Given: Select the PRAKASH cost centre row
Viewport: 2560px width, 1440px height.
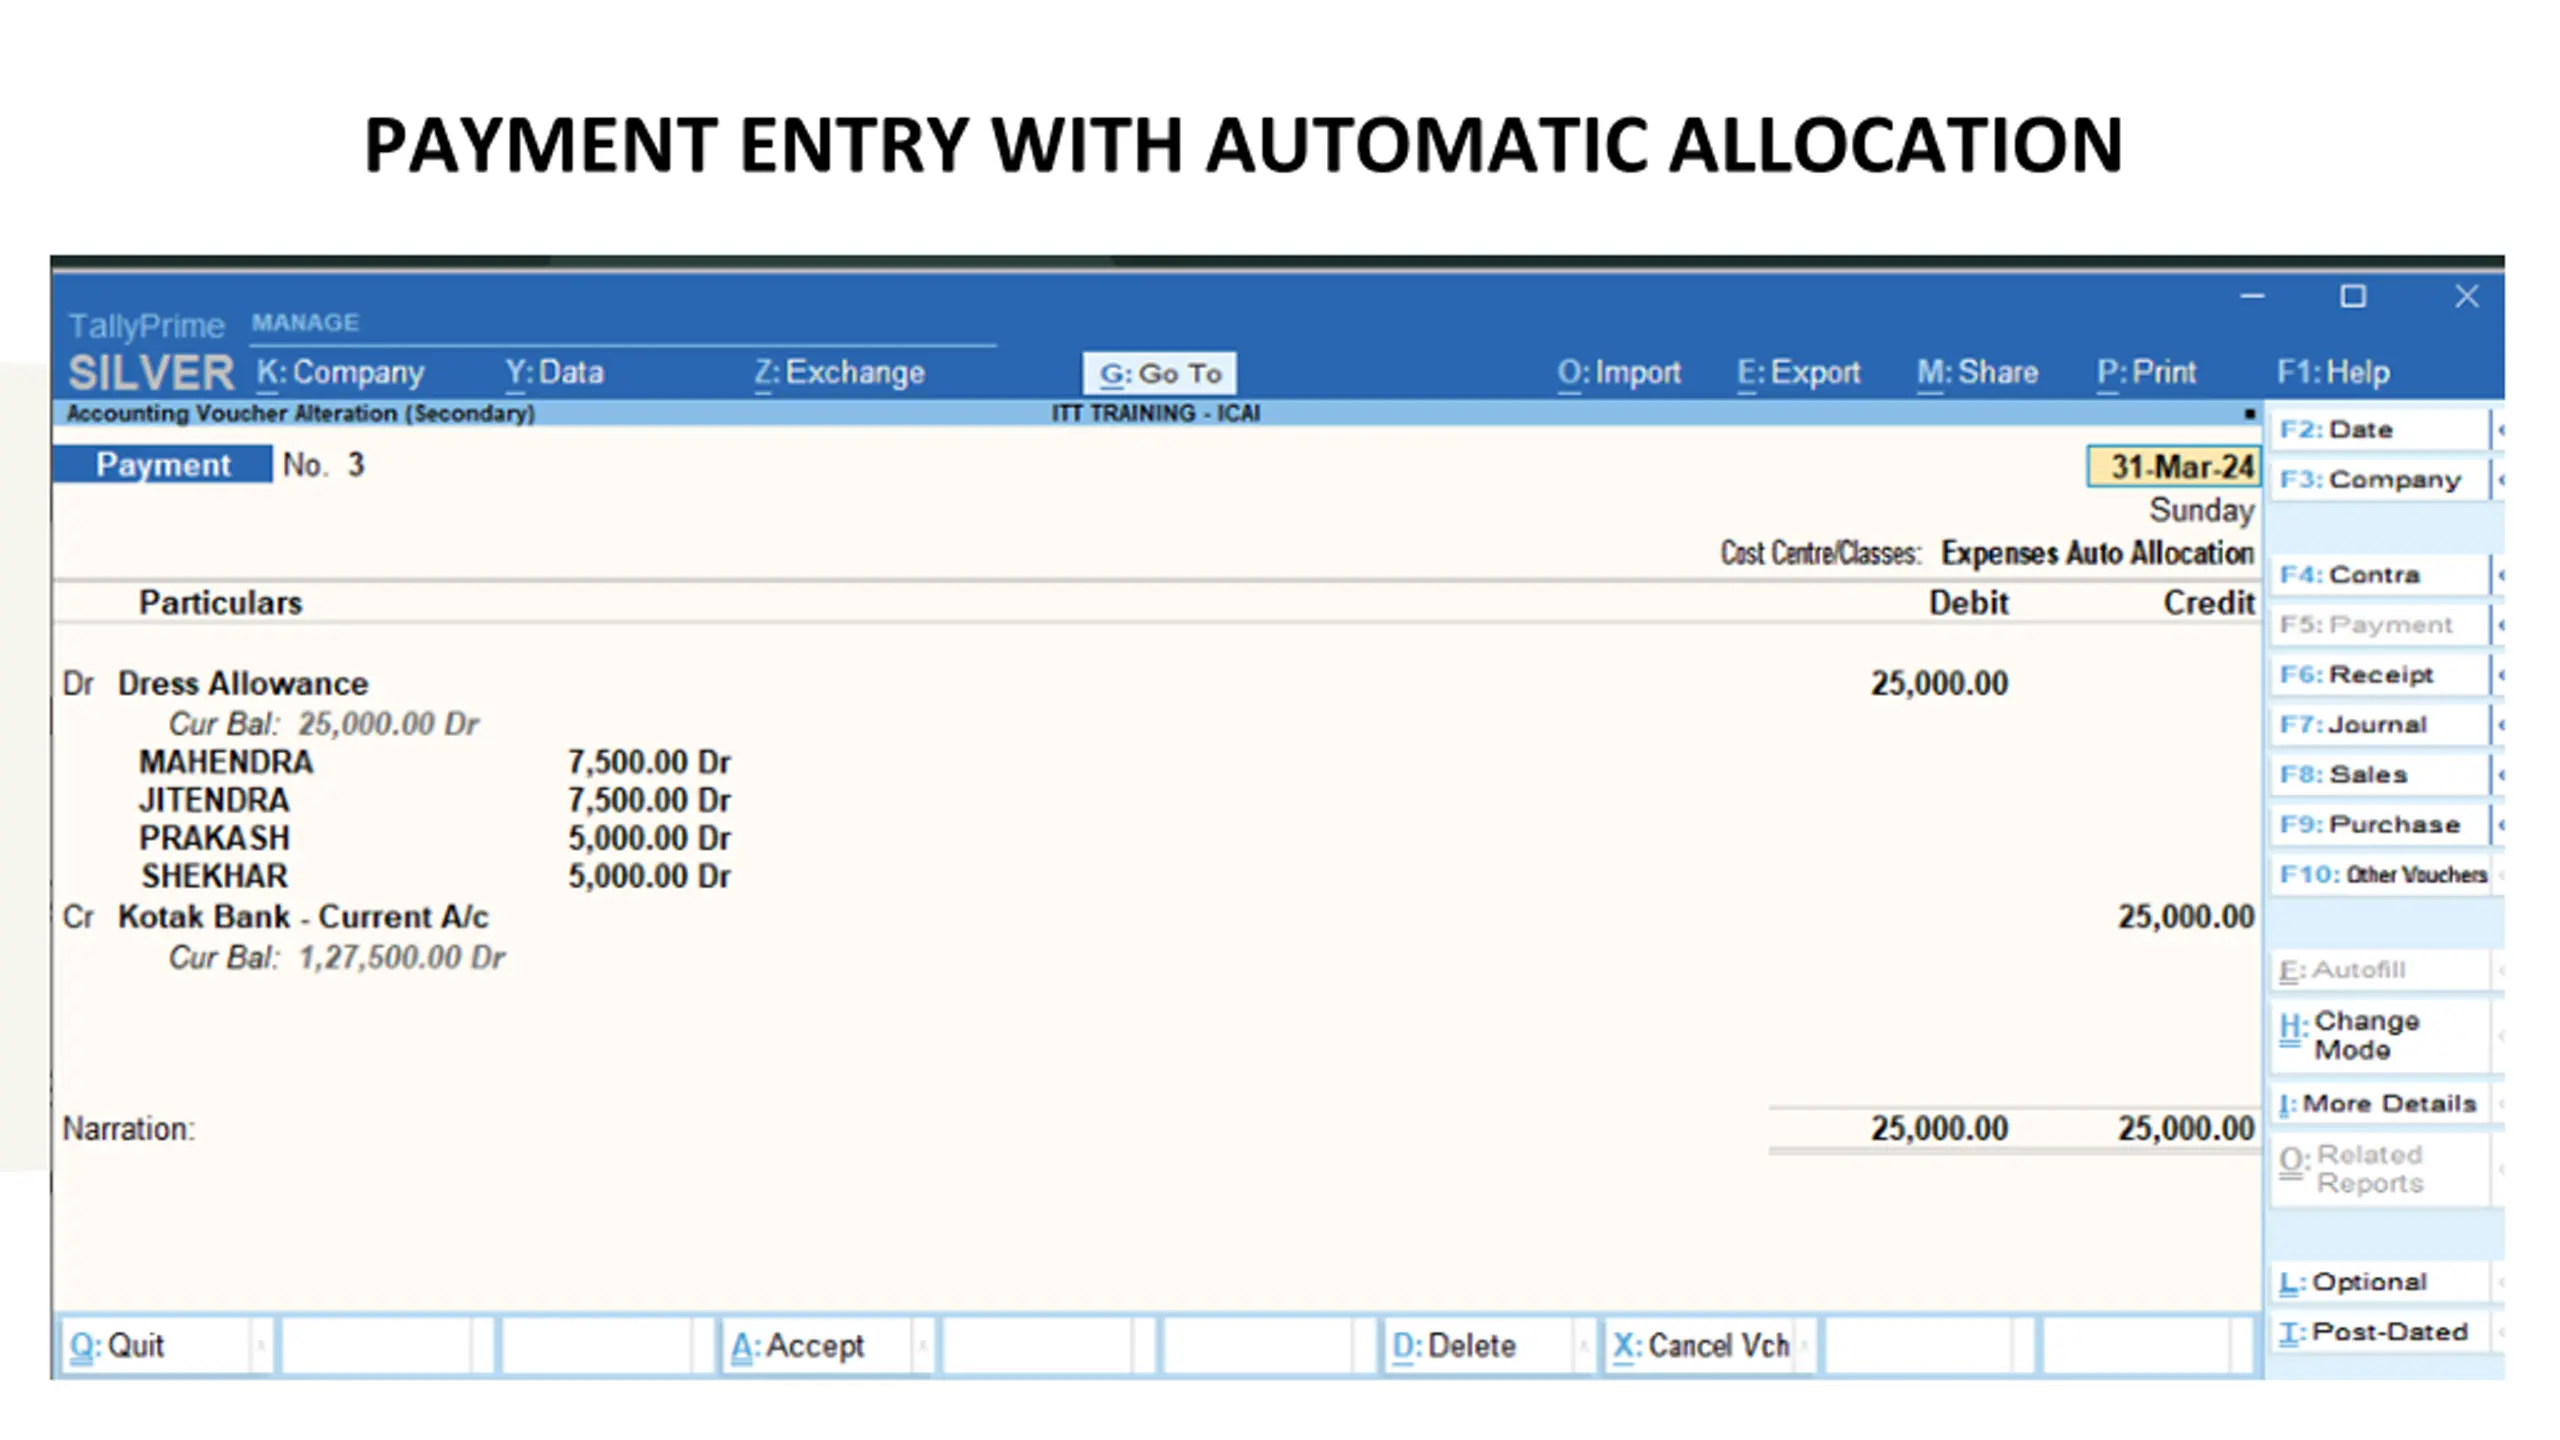Looking at the screenshot, I should (x=434, y=838).
